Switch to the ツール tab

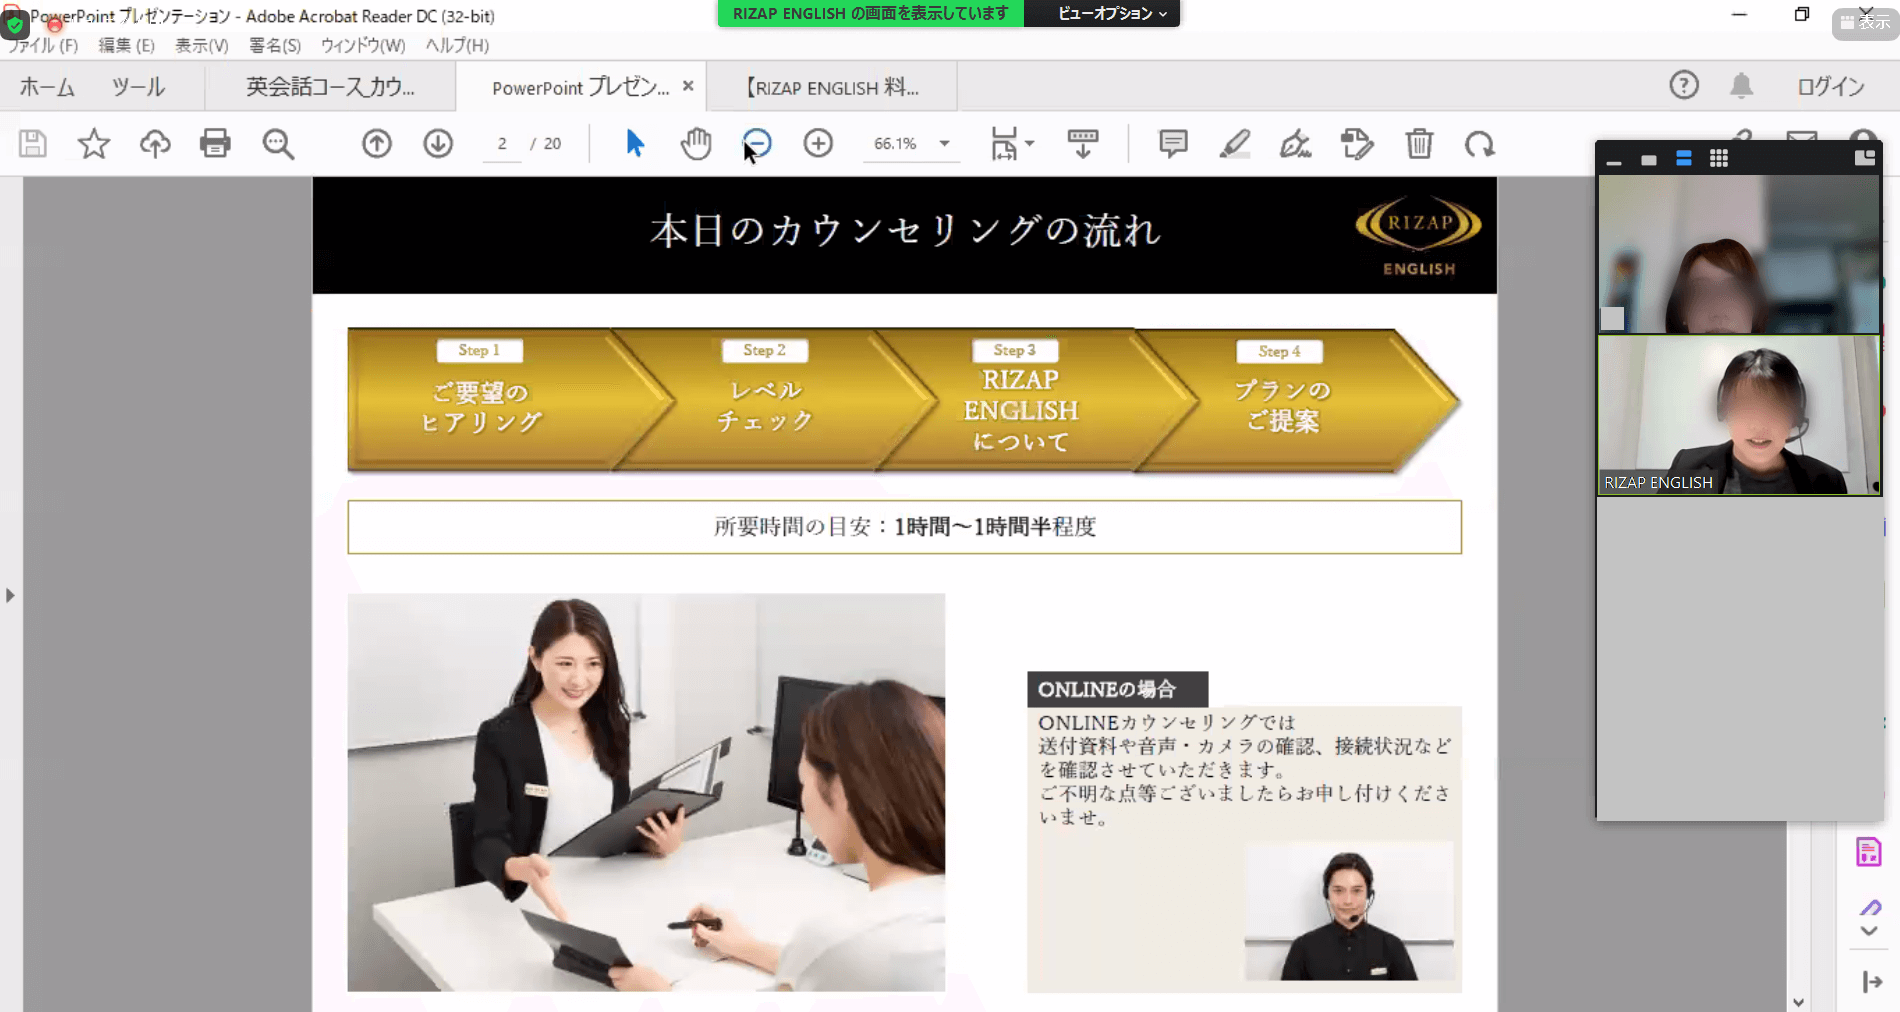pos(138,87)
